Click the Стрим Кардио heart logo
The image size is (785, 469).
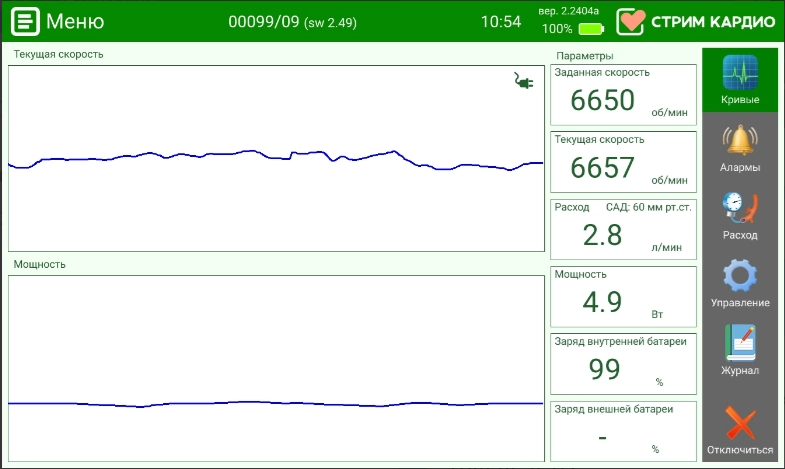click(631, 21)
